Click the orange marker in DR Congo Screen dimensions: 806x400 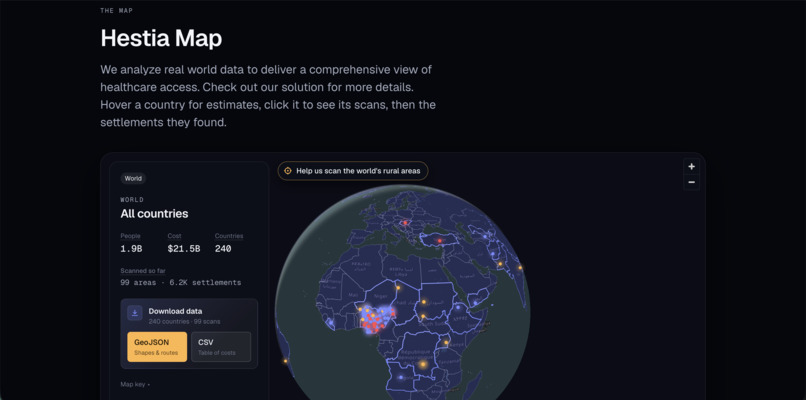pyautogui.click(x=423, y=365)
